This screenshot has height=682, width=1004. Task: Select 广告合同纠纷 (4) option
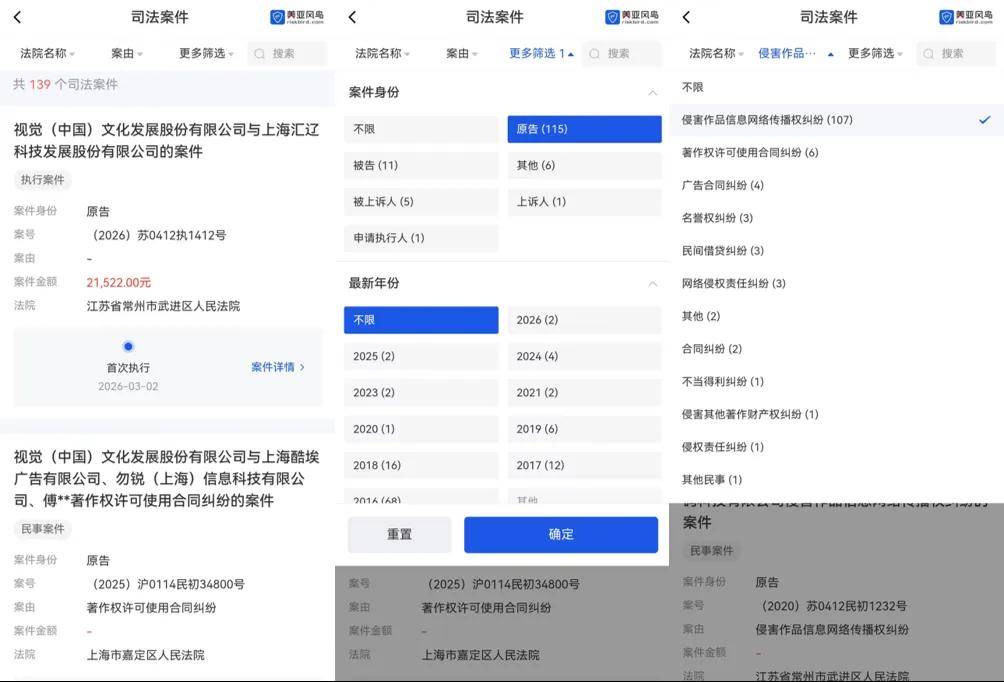(x=836, y=185)
